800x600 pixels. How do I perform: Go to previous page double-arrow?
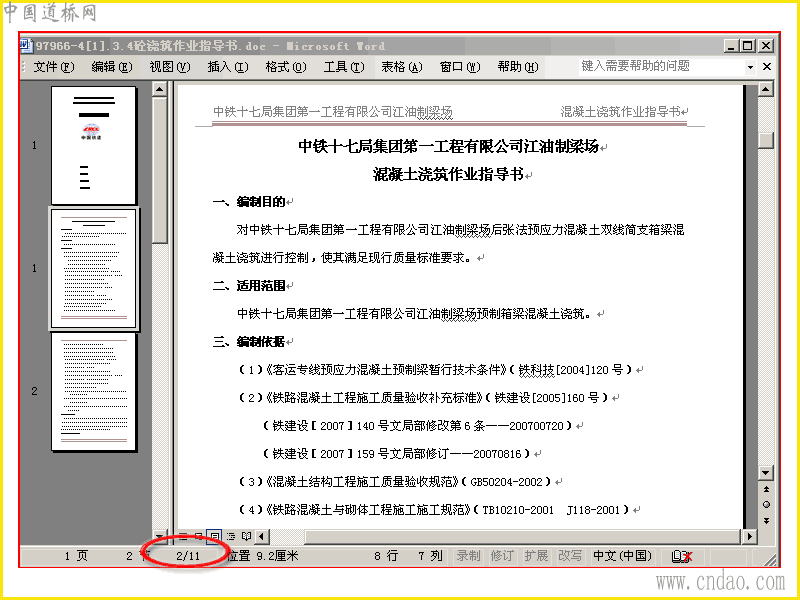click(x=766, y=489)
